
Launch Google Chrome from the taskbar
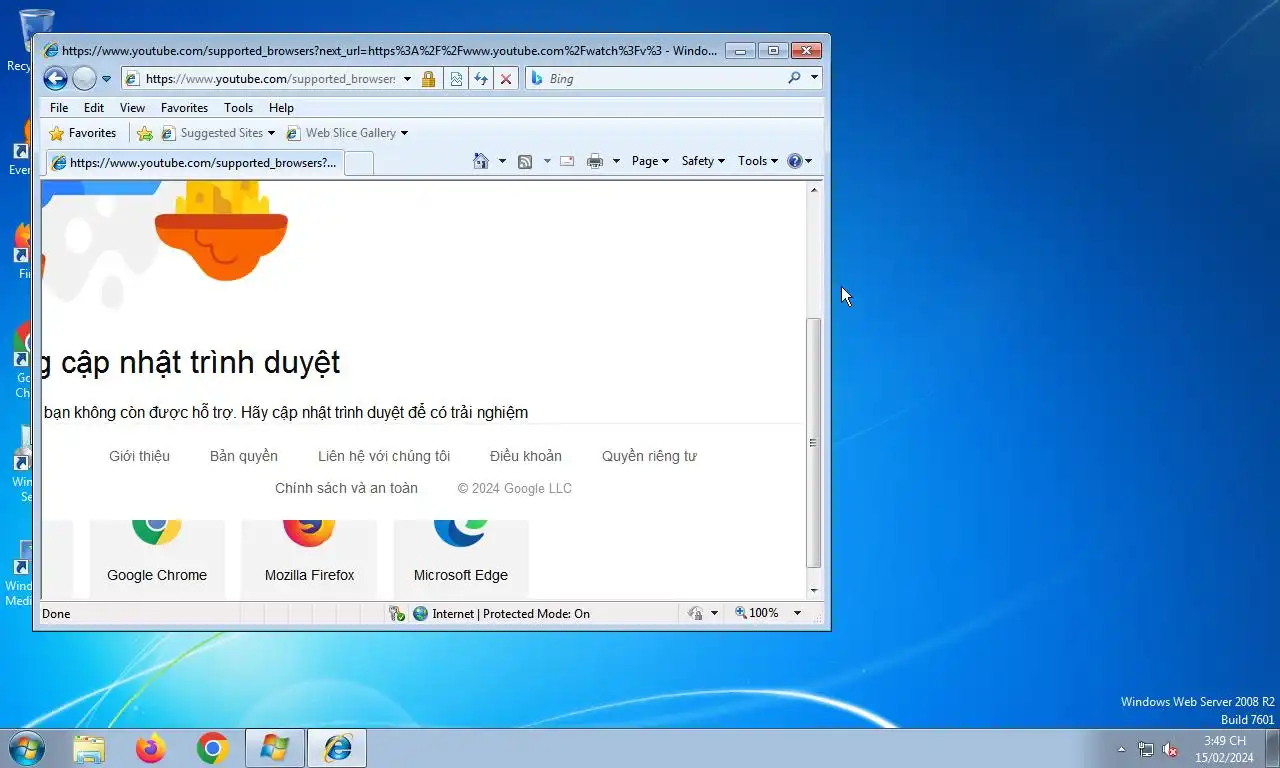pyautogui.click(x=212, y=748)
